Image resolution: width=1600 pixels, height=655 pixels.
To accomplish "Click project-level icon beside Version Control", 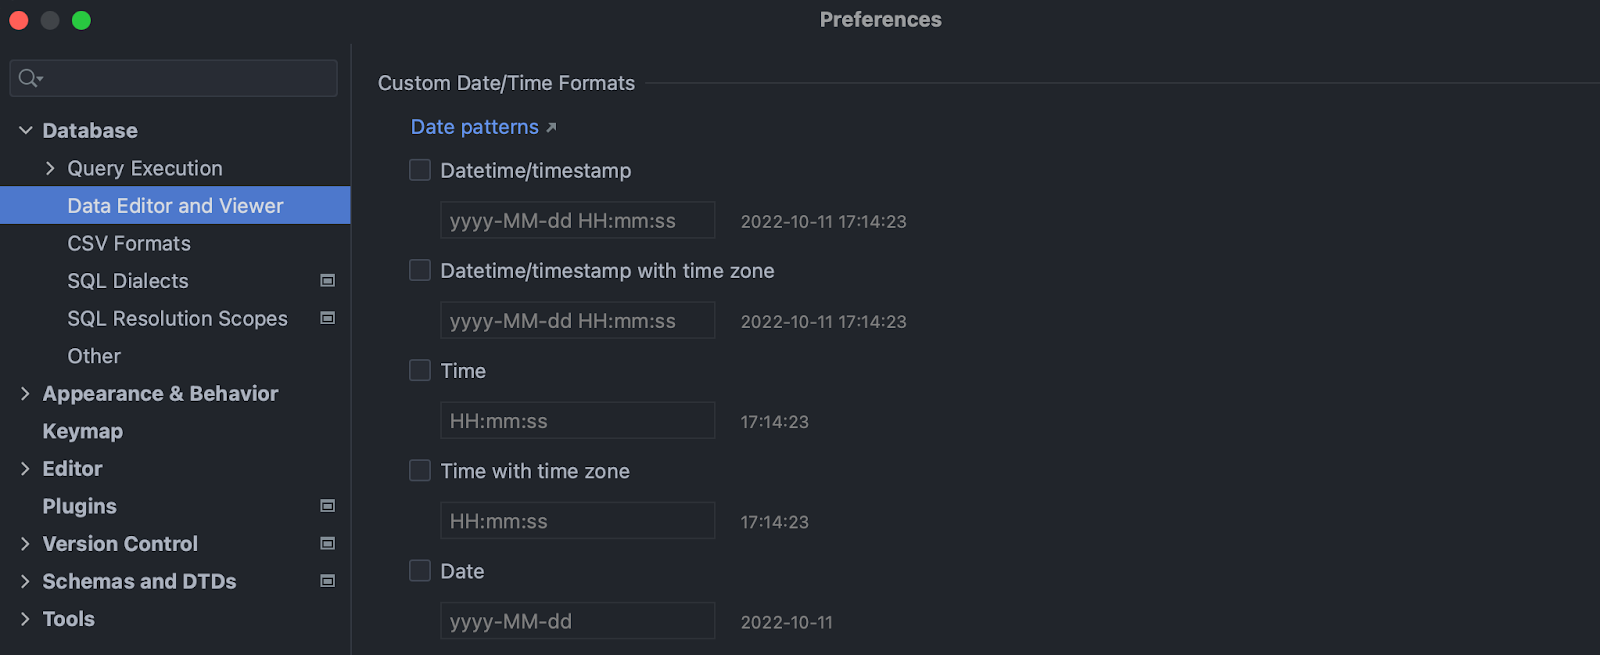I will pos(327,544).
